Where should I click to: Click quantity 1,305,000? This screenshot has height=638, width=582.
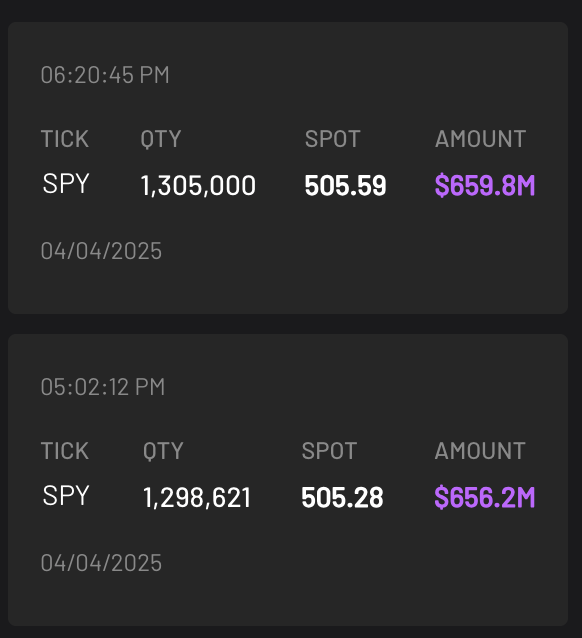pyautogui.click(x=198, y=186)
